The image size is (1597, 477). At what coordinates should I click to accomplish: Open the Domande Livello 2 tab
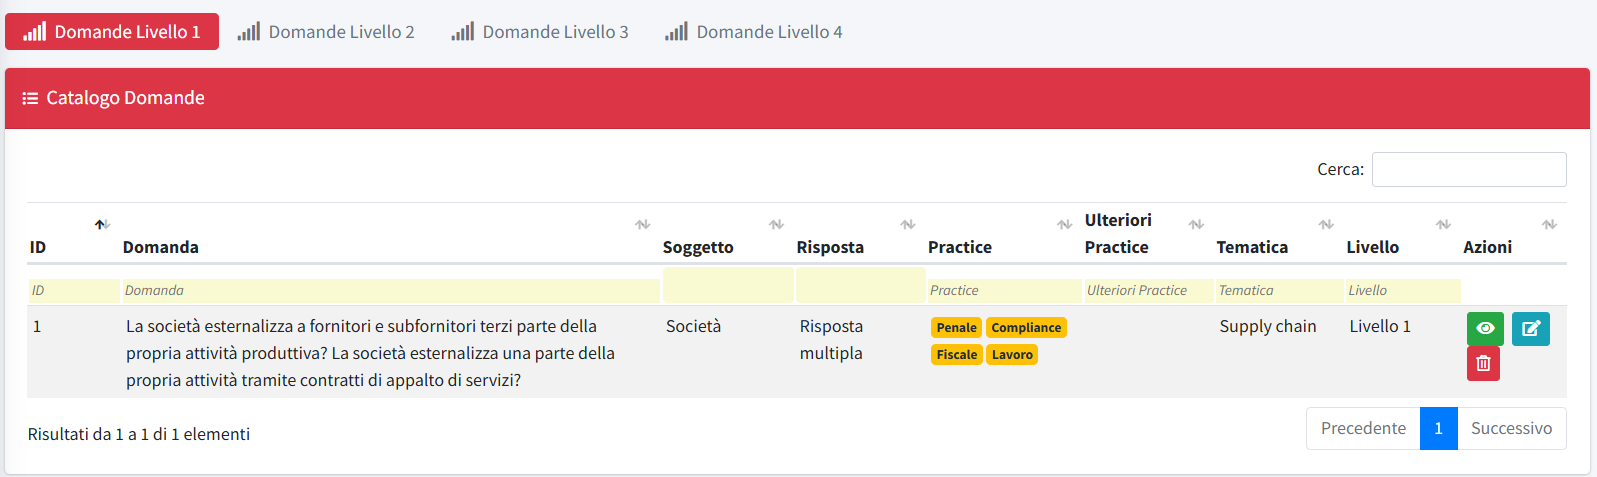pos(326,32)
